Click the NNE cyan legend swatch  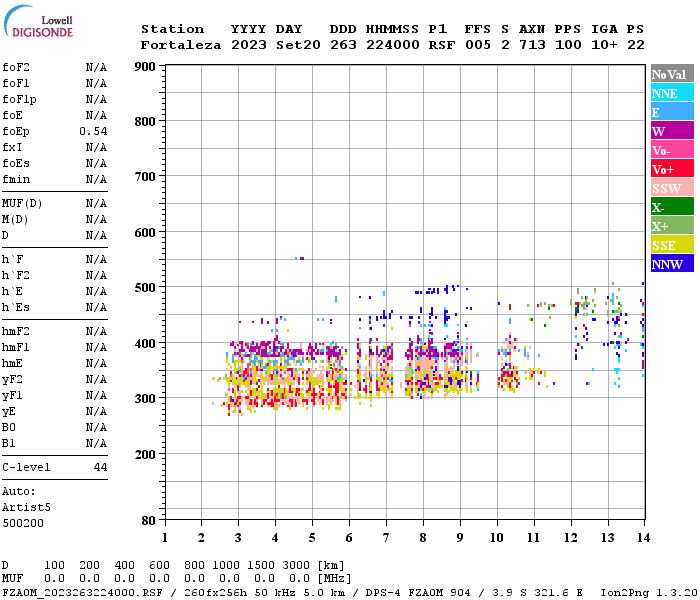tap(672, 93)
